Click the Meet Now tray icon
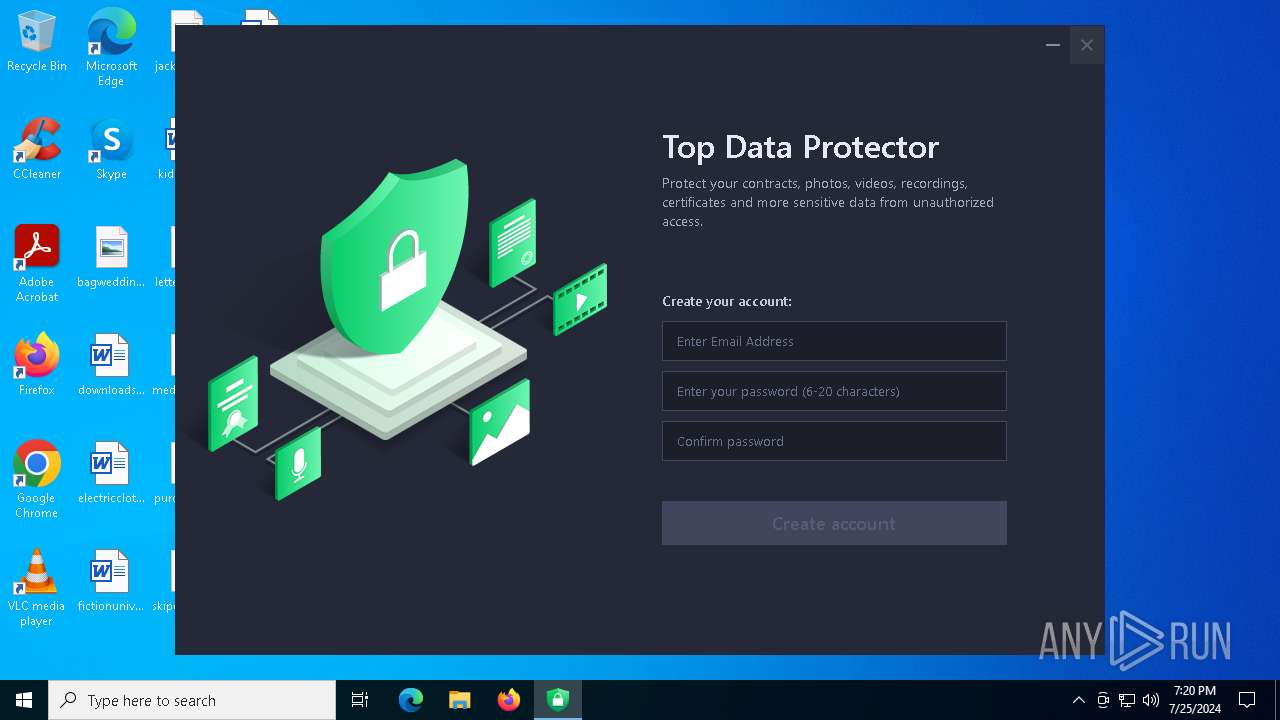This screenshot has height=720, width=1280. 1103,700
